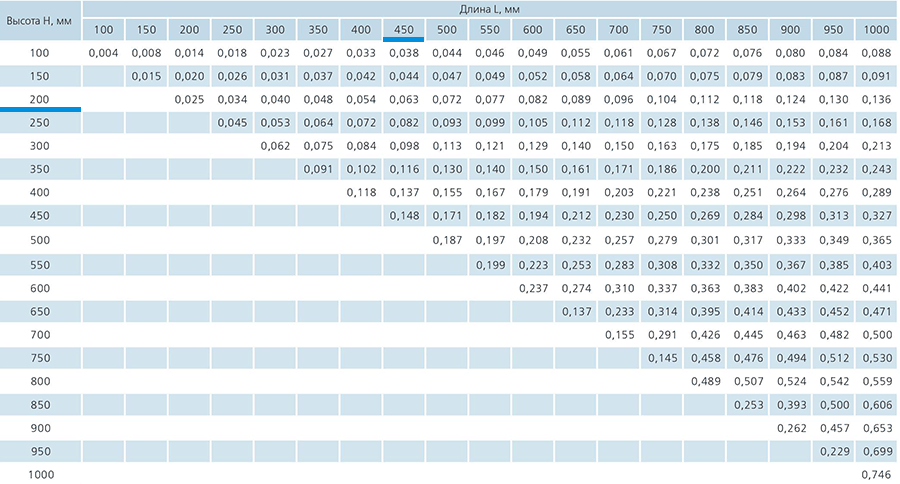Click the 'Длина L, мм' header

(490, 9)
